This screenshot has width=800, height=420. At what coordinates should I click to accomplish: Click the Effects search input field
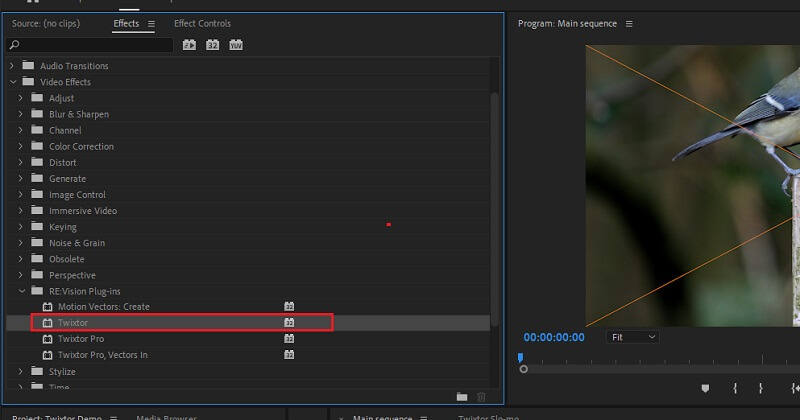click(x=90, y=45)
